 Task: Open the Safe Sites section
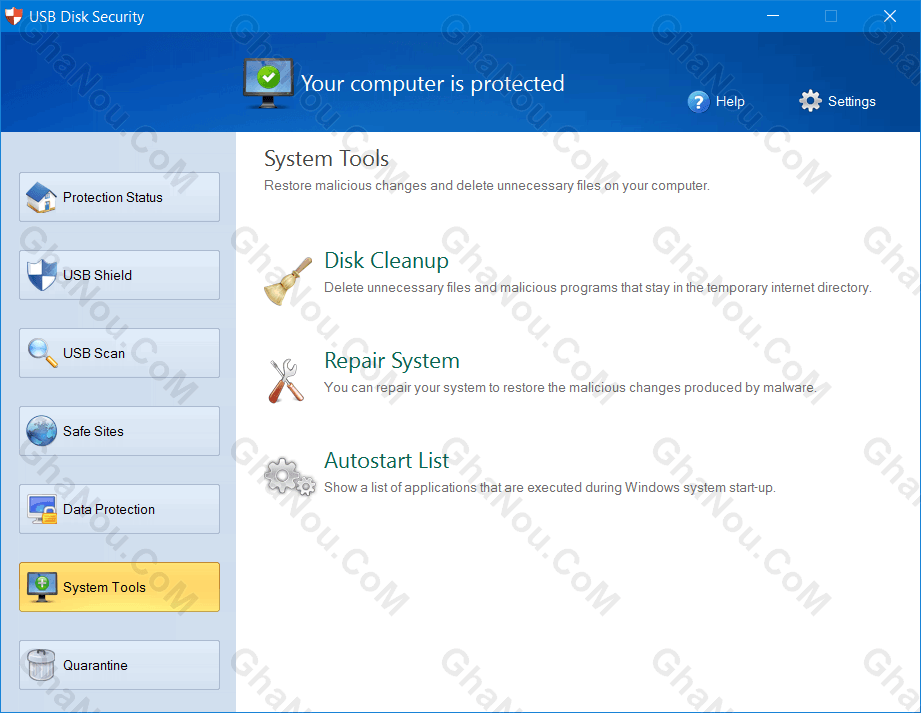[119, 431]
